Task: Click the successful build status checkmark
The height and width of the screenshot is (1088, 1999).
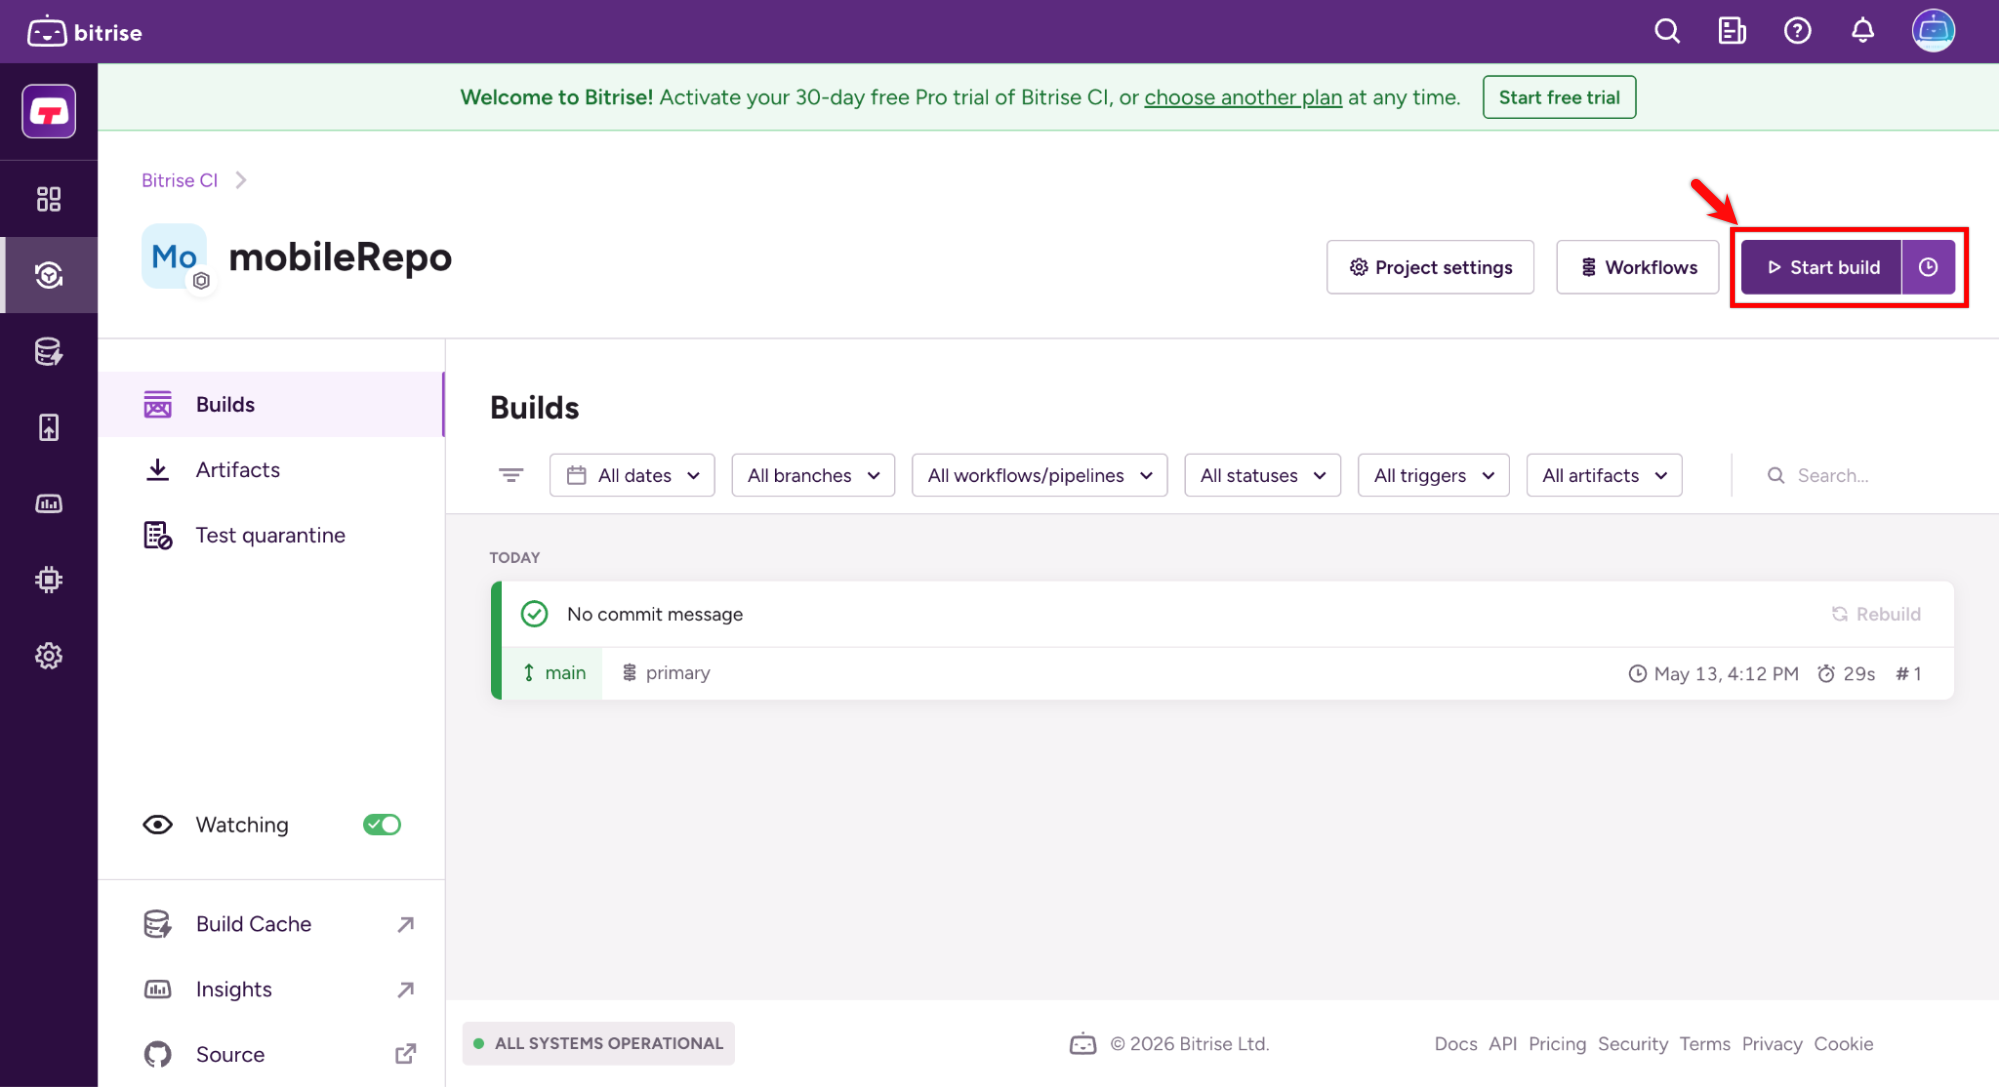Action: tap(535, 614)
